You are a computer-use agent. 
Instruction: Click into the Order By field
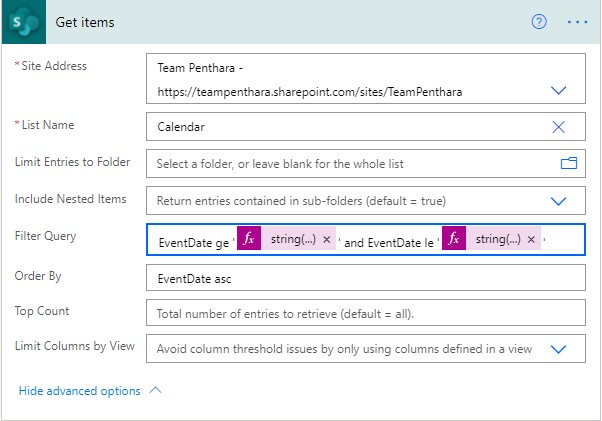point(365,277)
